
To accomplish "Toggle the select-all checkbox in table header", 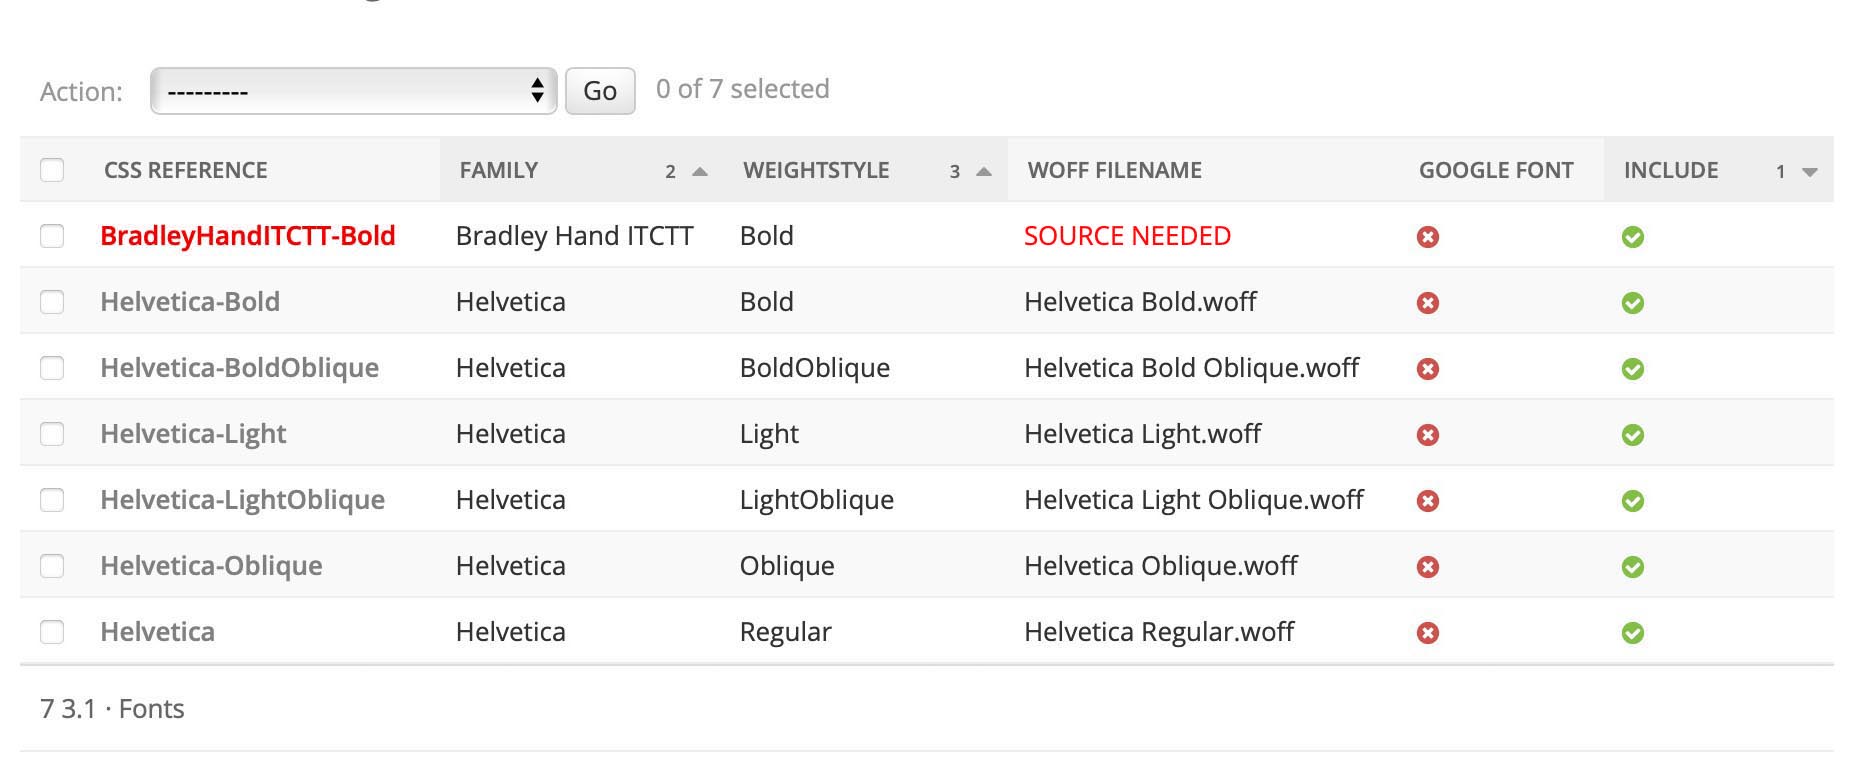I will click(x=52, y=170).
